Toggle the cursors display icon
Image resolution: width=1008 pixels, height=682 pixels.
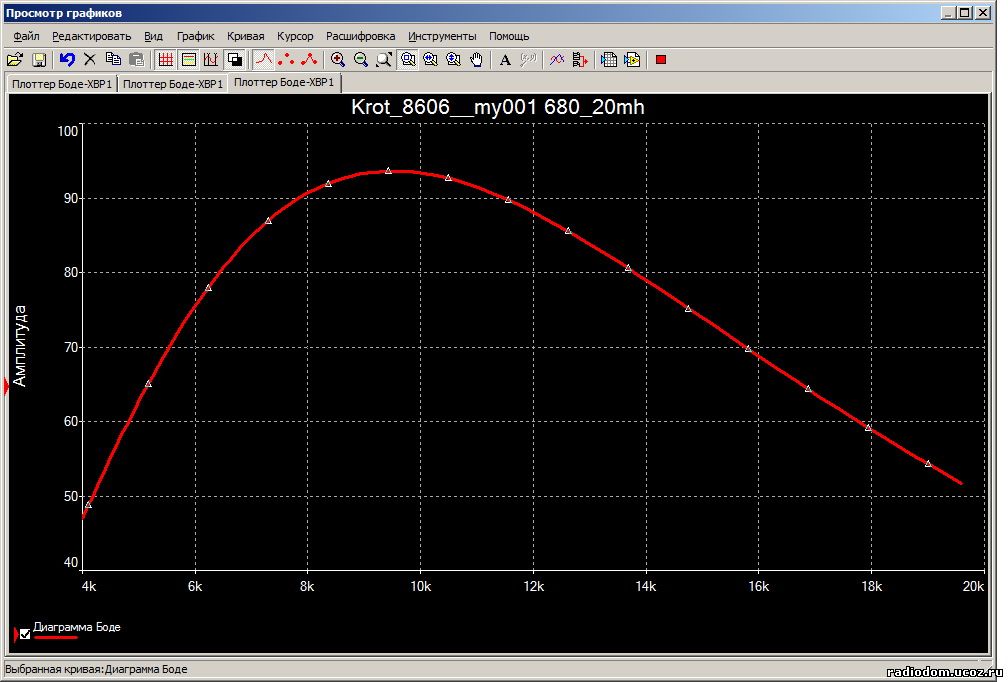click(x=212, y=60)
